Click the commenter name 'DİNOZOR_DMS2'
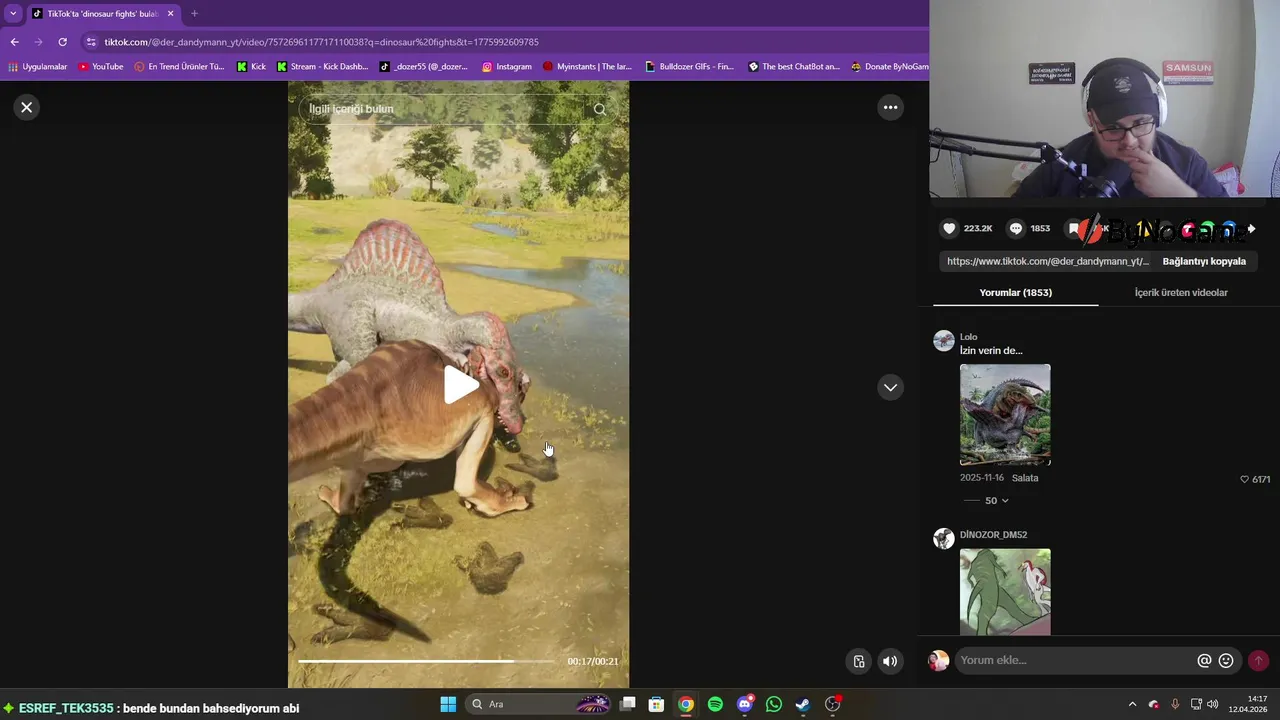Screen dimensions: 1280x720 993,535
